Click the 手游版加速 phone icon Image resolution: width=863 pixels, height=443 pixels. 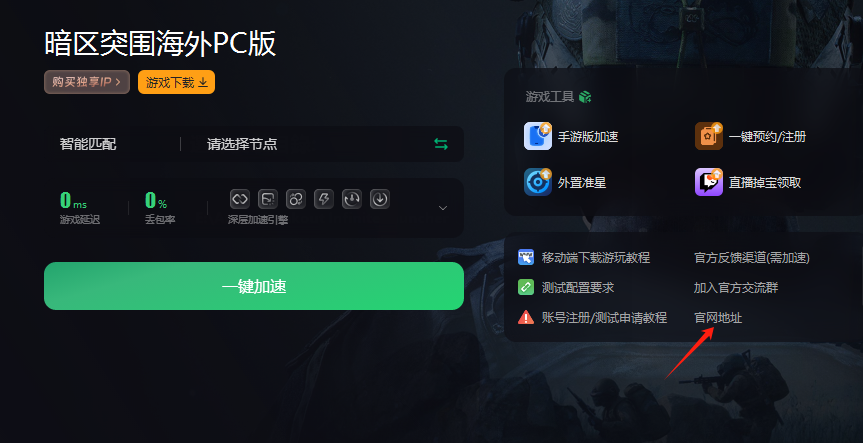538,136
